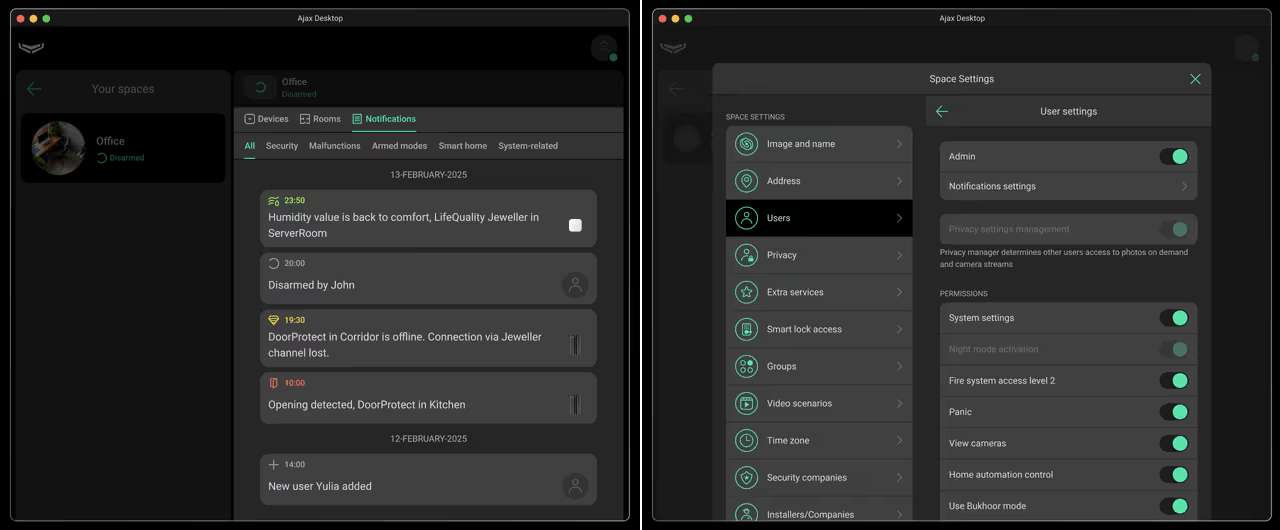Viewport: 1280px width, 530px height.
Task: Expand the Users settings chevron
Action: 899,218
